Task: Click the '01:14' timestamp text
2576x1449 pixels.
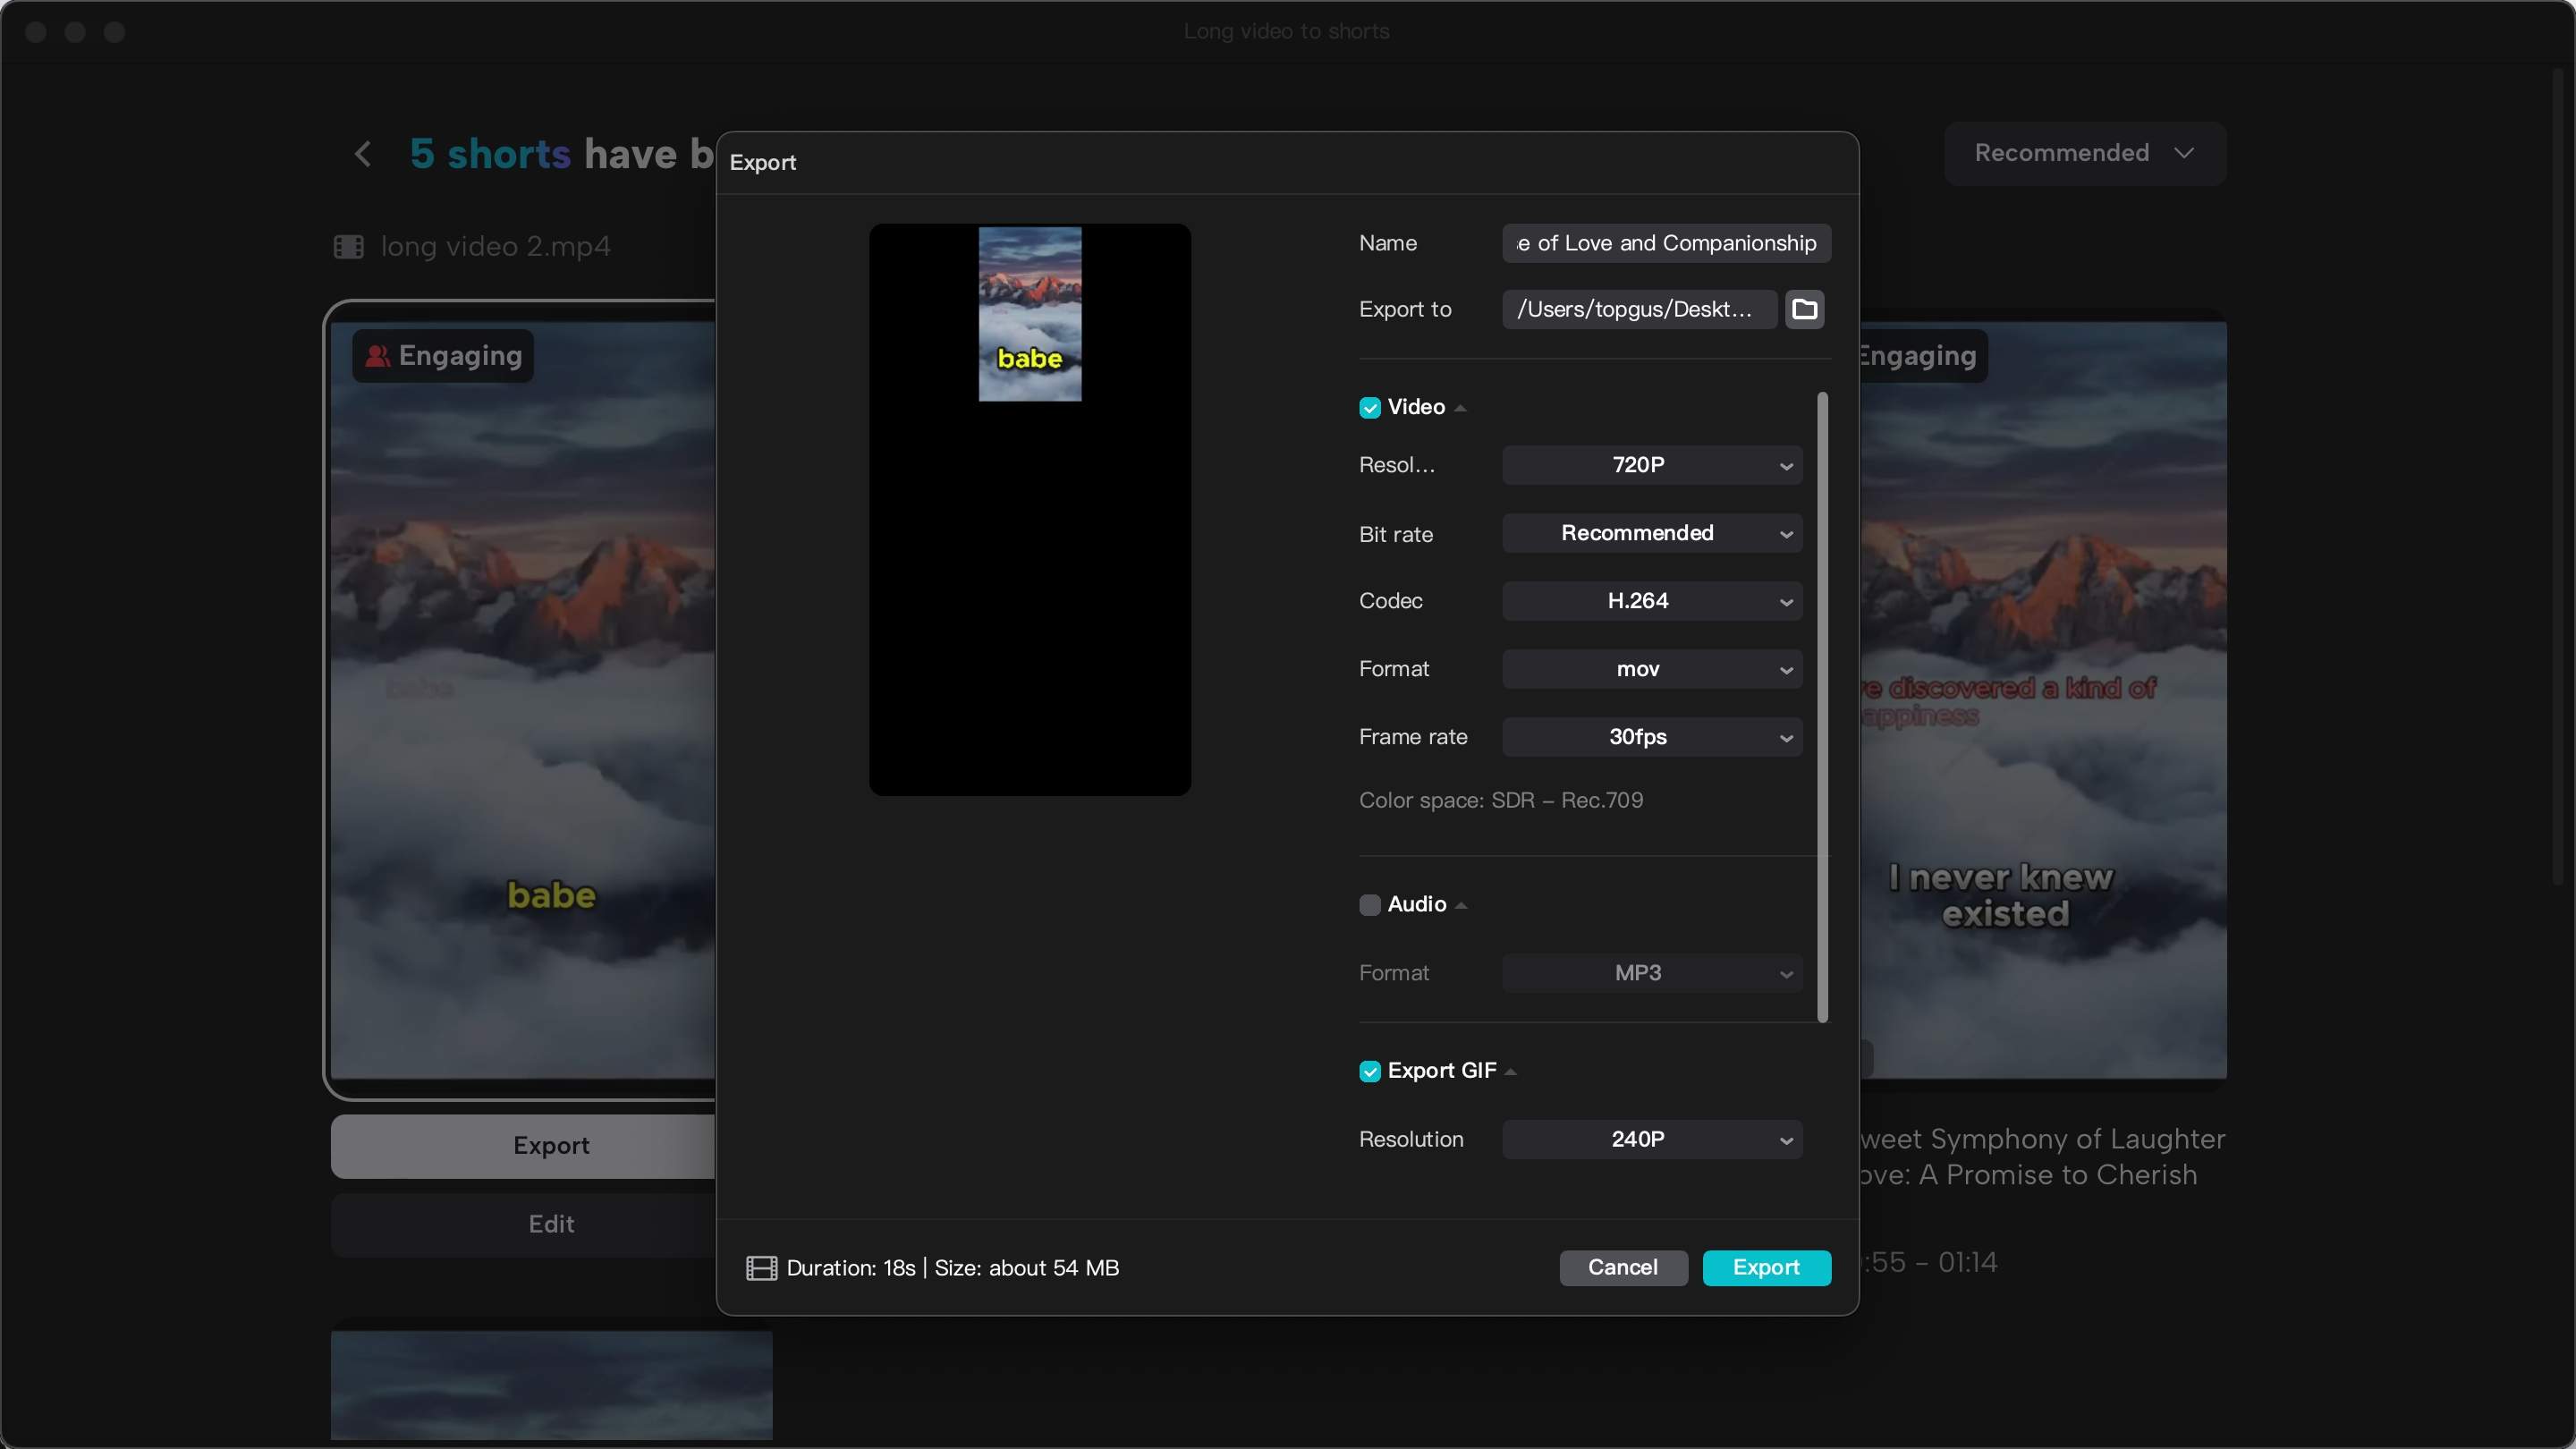Action: (1967, 1262)
